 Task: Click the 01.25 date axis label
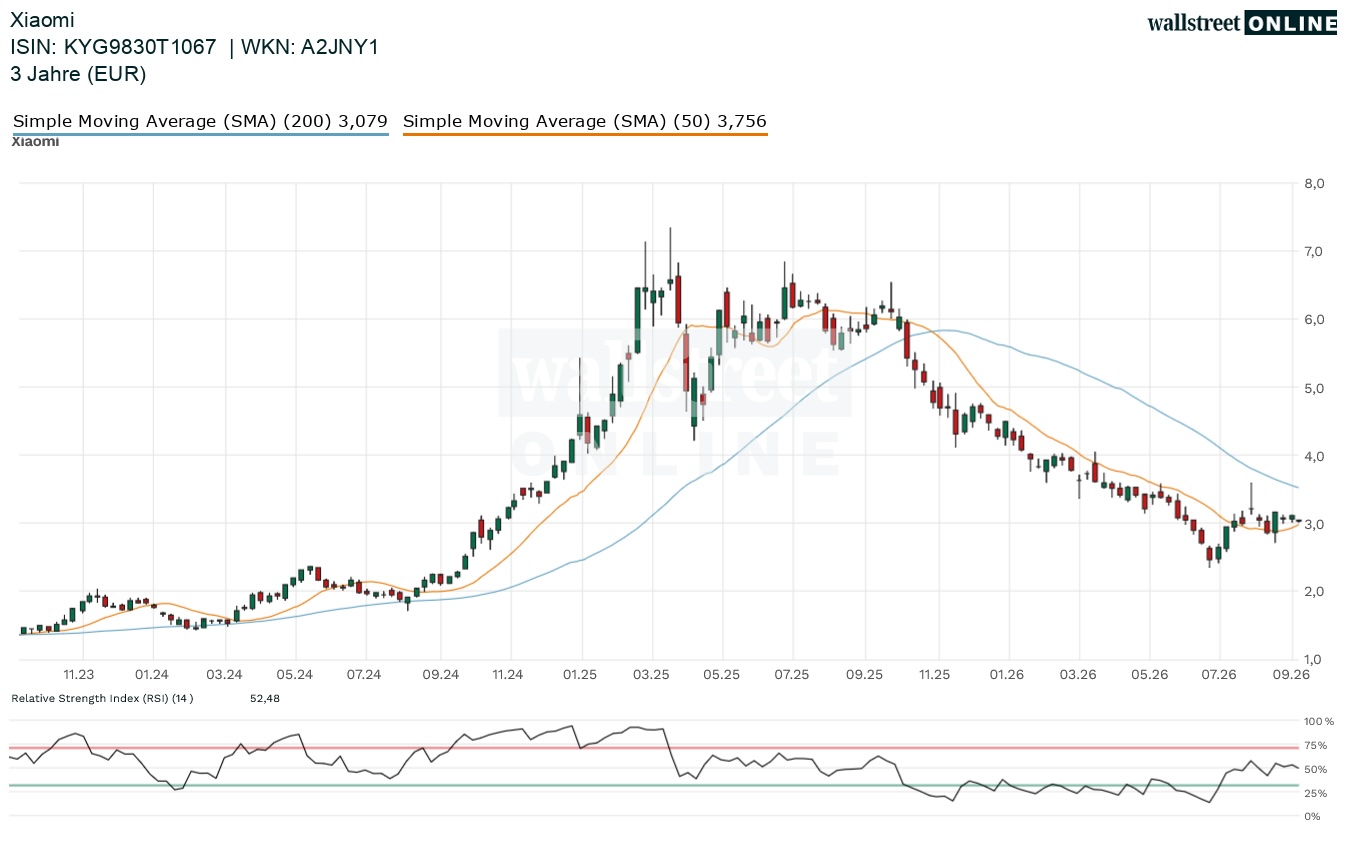click(580, 675)
